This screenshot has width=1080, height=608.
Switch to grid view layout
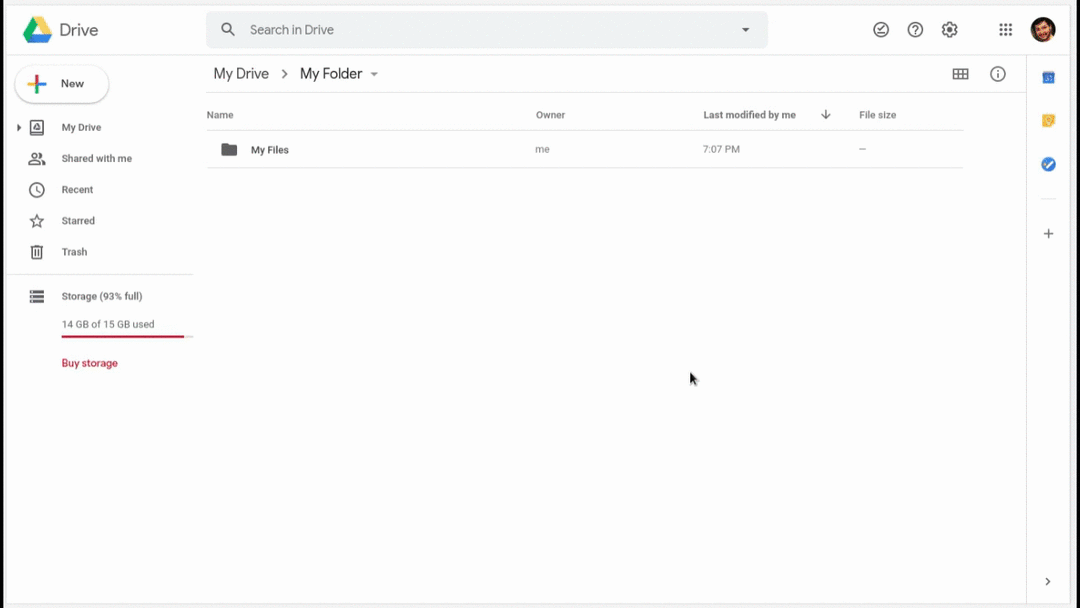[960, 74]
